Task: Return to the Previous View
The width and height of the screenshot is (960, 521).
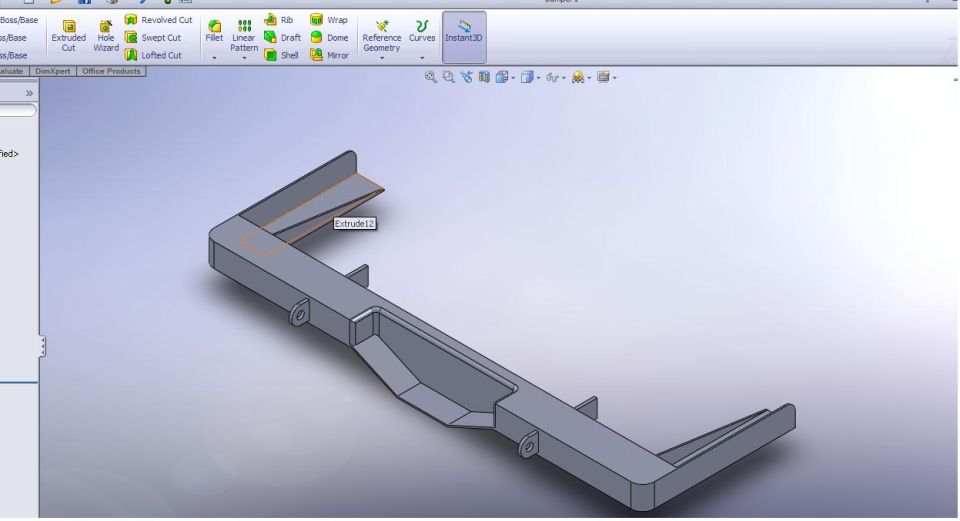Action: [x=467, y=77]
